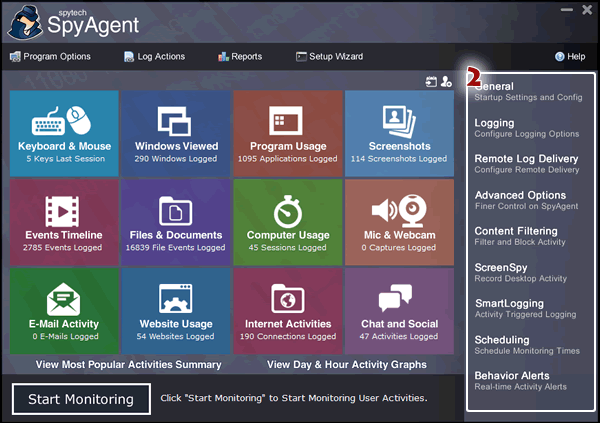Click the '290 Windows Logged' text
The image size is (600, 423).
(x=176, y=158)
